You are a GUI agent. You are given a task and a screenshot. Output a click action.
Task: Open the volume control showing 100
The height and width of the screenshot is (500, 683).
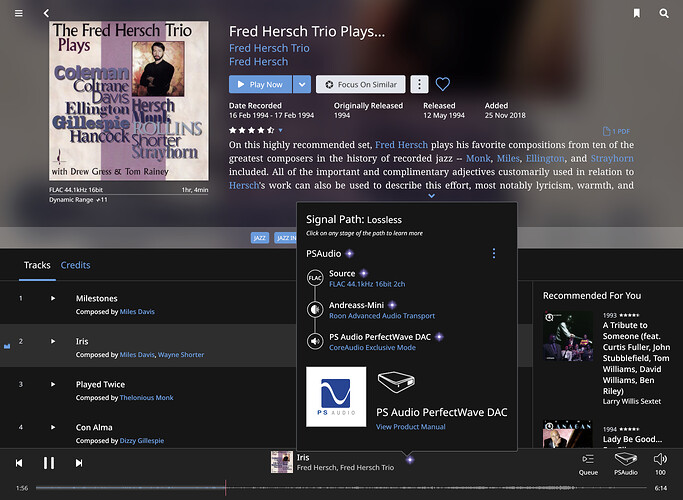pyautogui.click(x=660, y=463)
